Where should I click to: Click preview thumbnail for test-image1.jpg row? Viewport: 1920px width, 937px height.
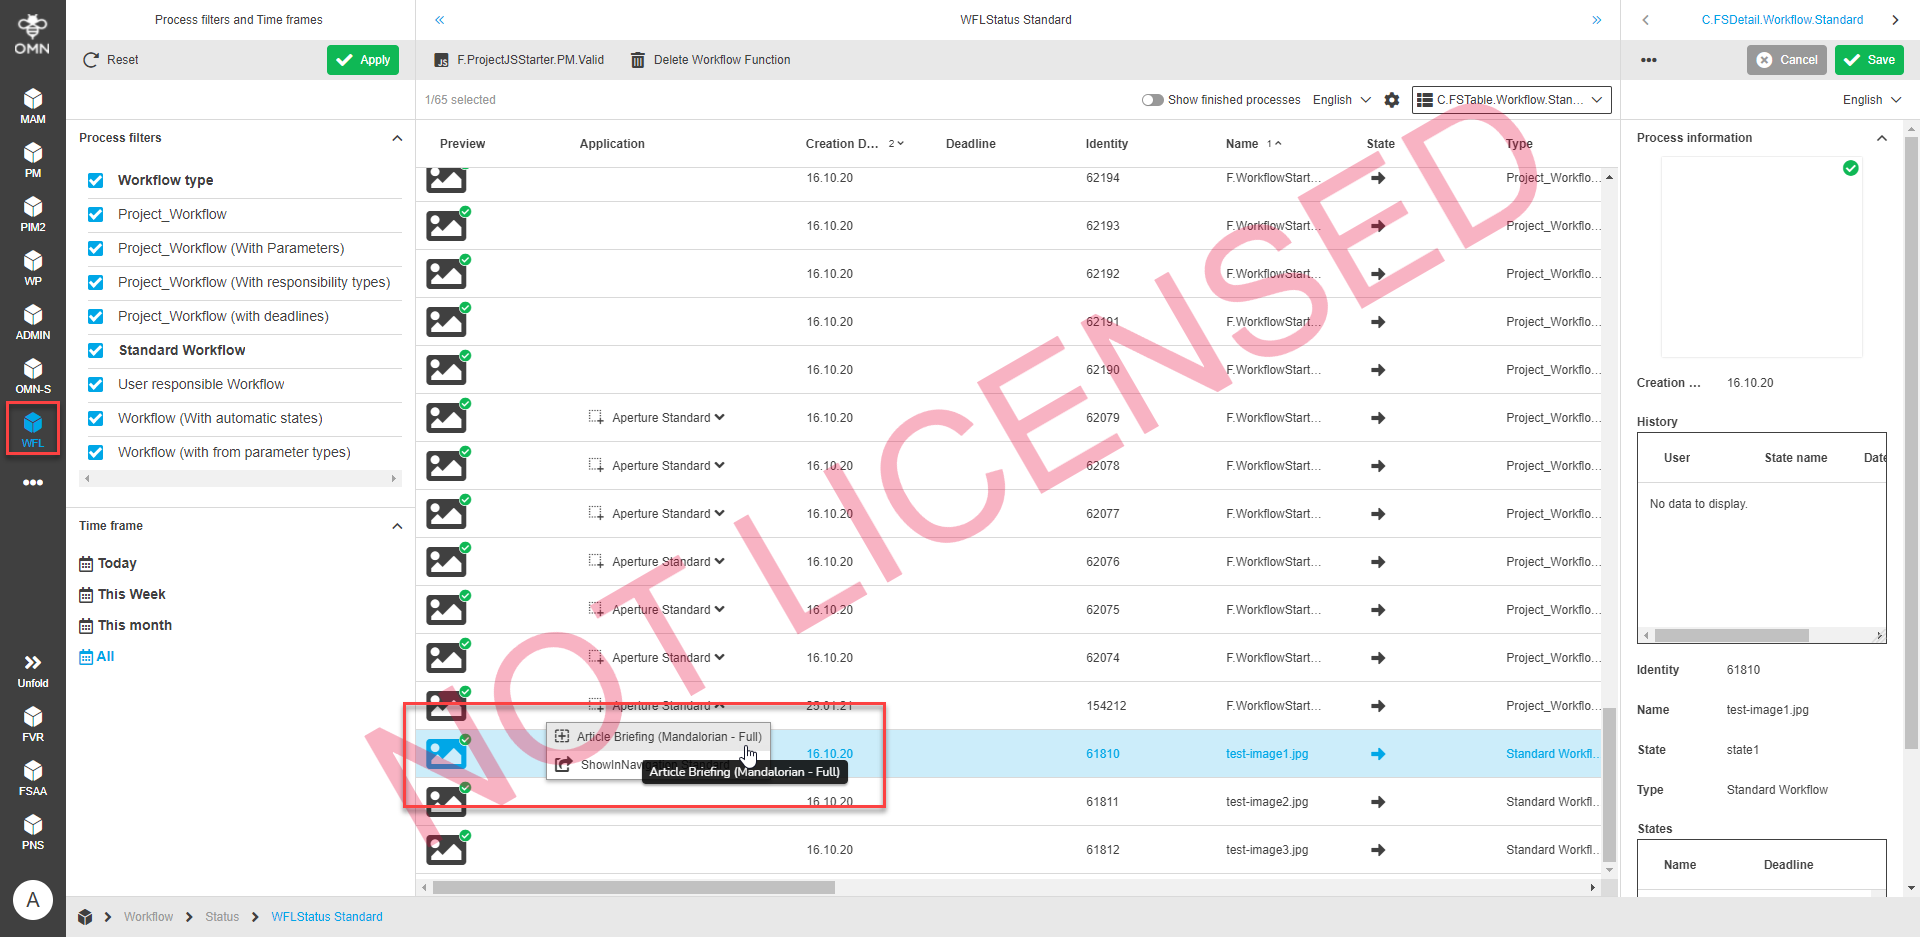coord(446,754)
